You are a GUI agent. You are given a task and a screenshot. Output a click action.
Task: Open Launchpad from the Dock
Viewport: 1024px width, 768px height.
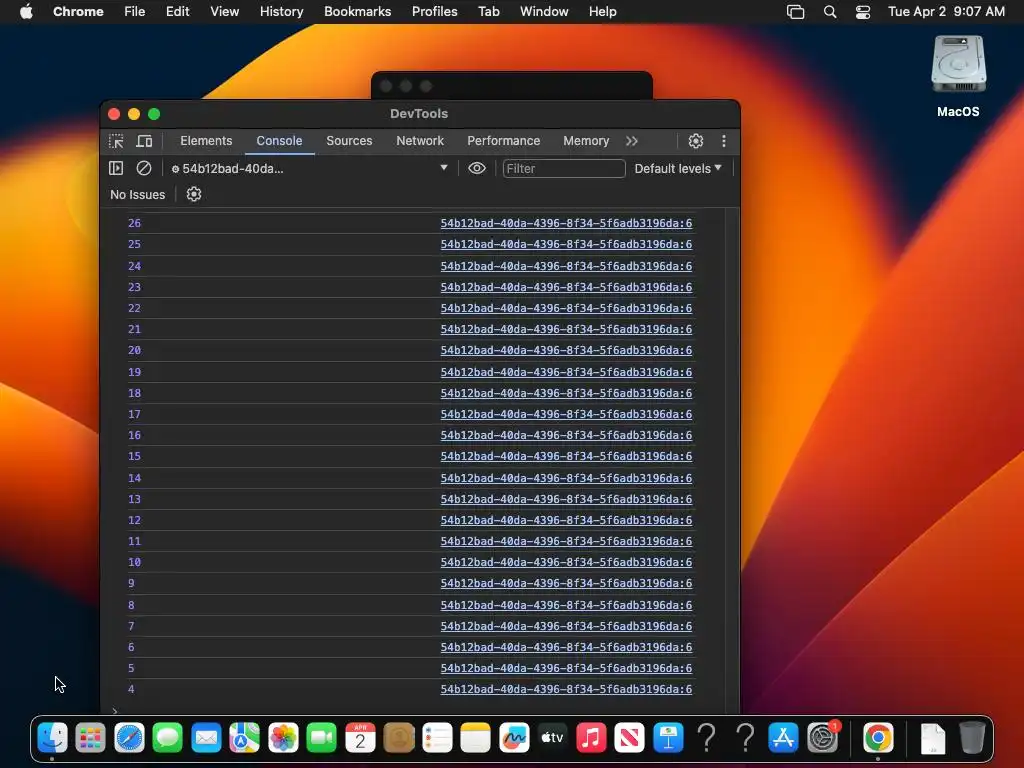click(x=90, y=738)
